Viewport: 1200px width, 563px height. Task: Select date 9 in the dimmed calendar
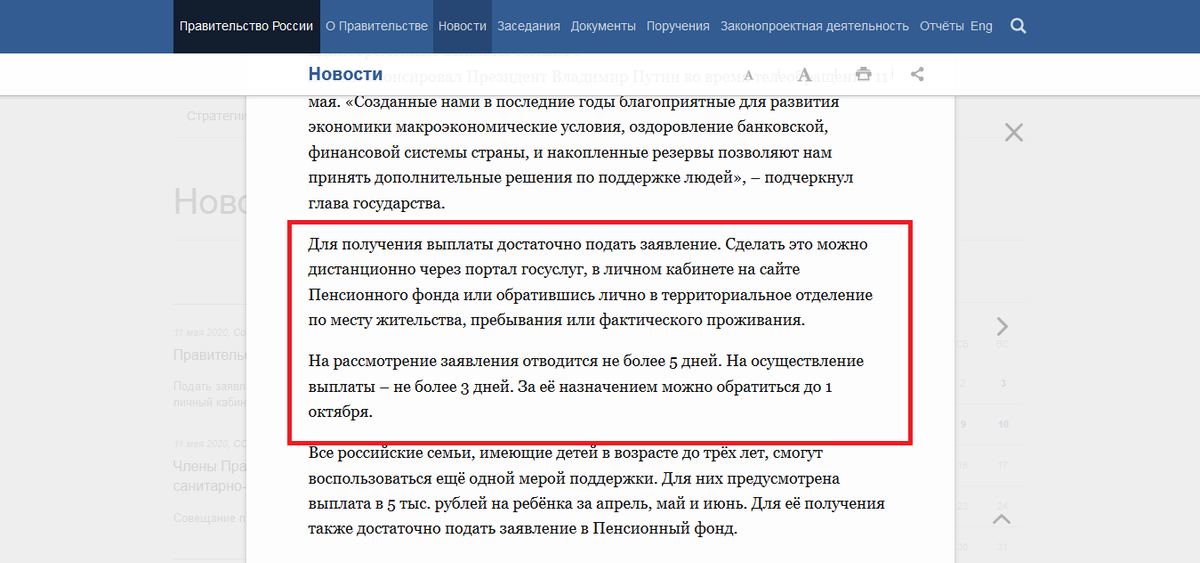963,424
